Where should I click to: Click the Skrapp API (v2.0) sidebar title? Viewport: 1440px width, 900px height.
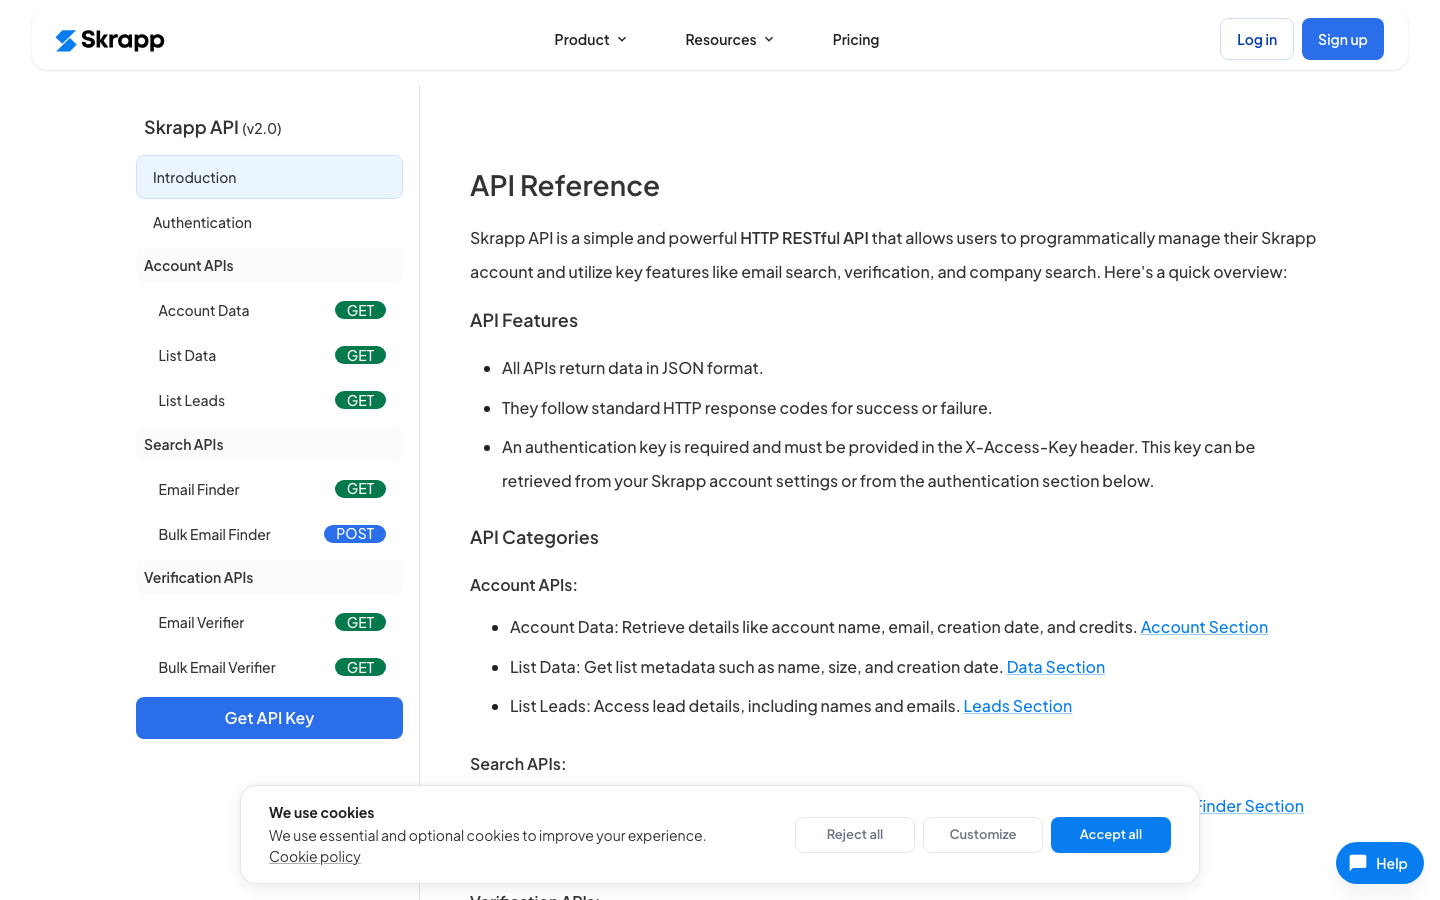[213, 128]
